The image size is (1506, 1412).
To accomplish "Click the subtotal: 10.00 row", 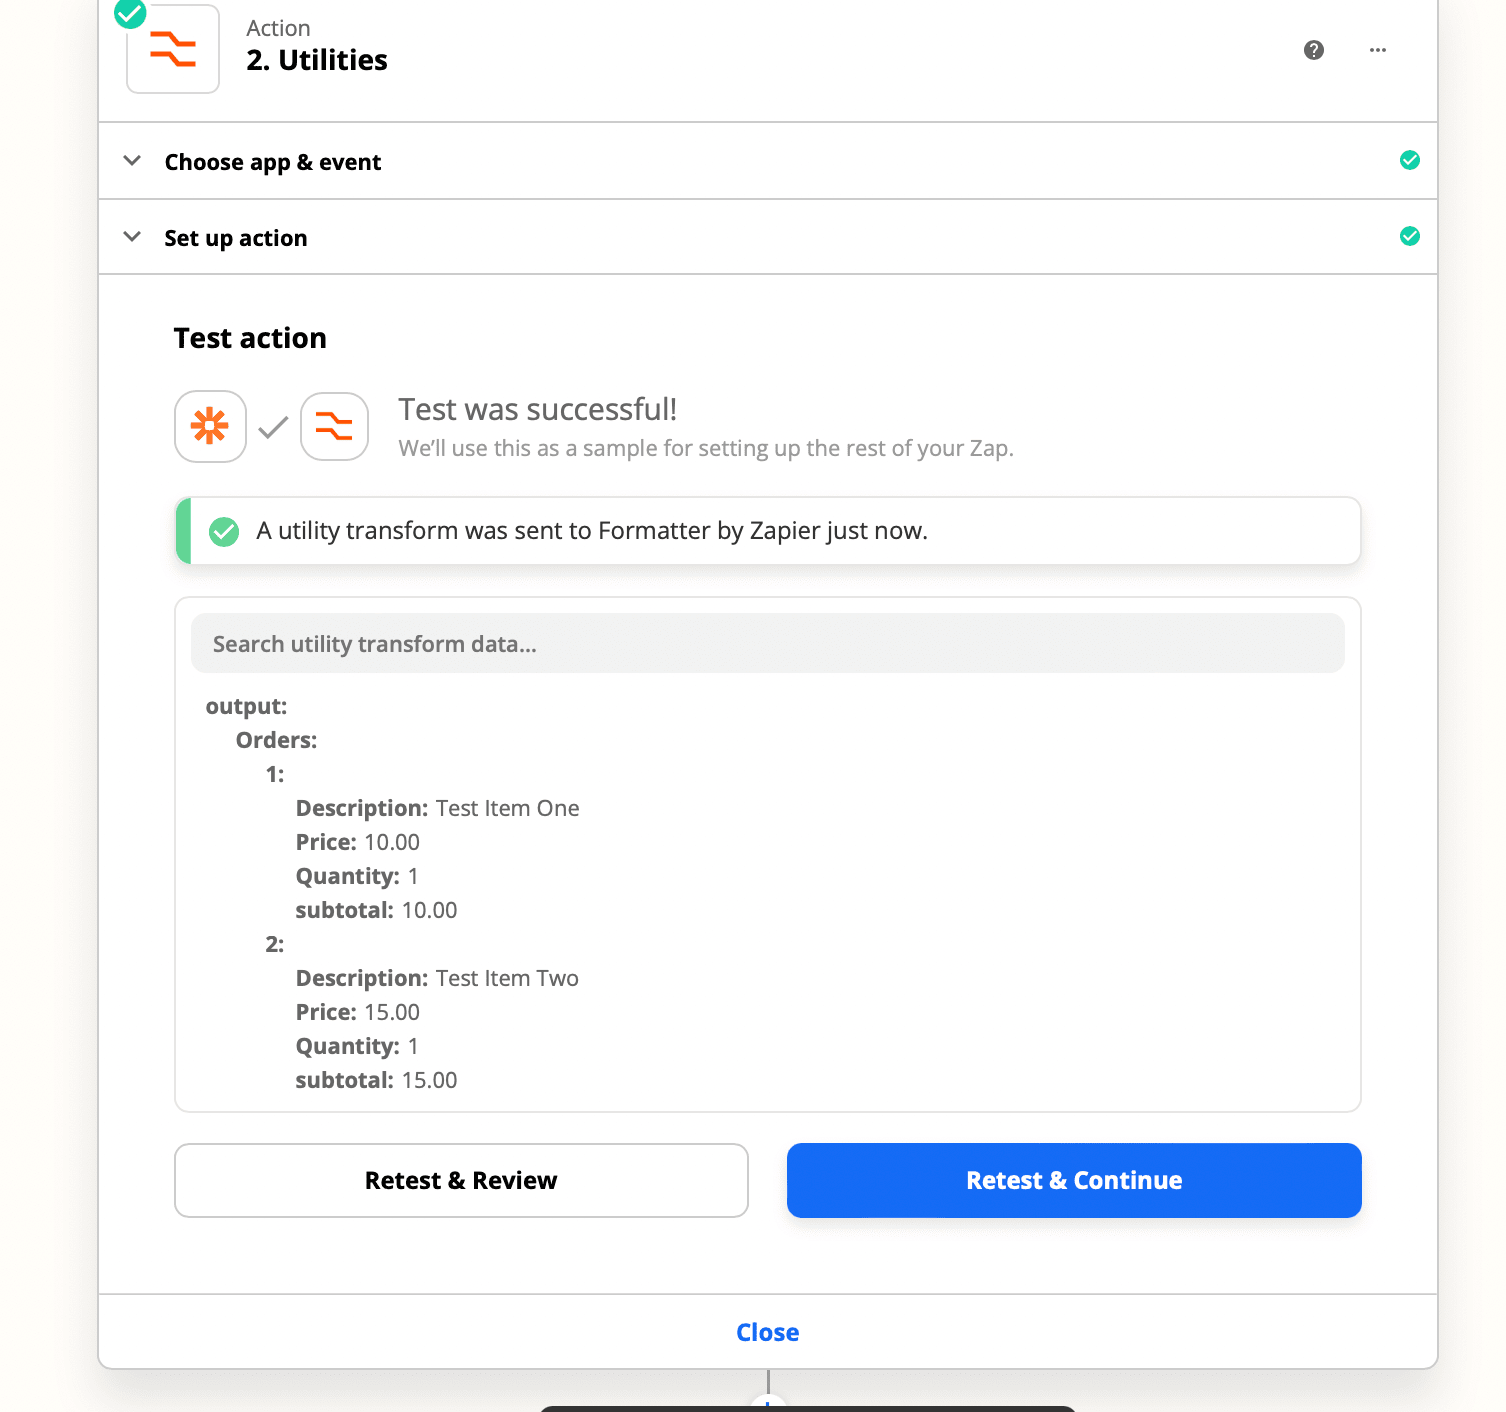I will pos(376,910).
